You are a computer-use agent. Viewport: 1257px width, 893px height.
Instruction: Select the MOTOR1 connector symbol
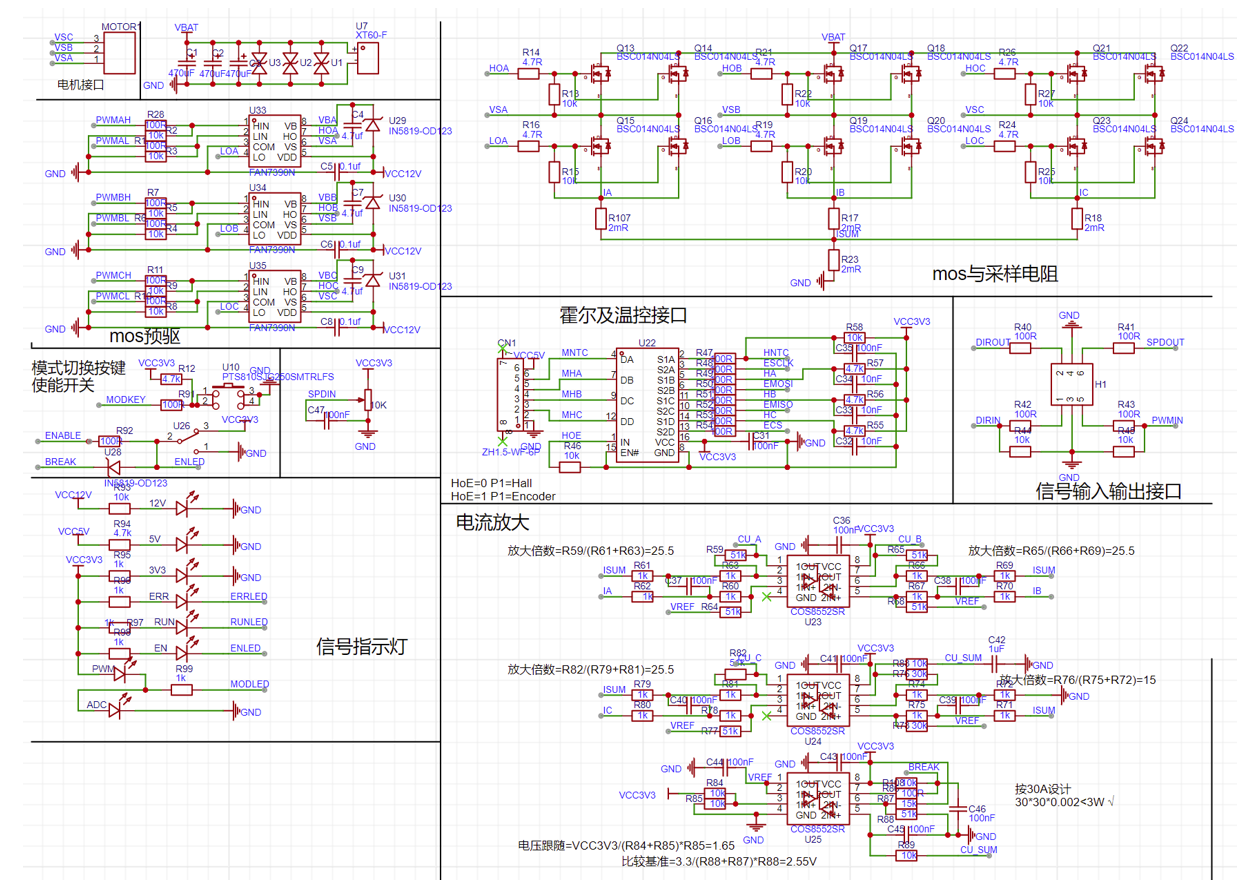(x=119, y=51)
